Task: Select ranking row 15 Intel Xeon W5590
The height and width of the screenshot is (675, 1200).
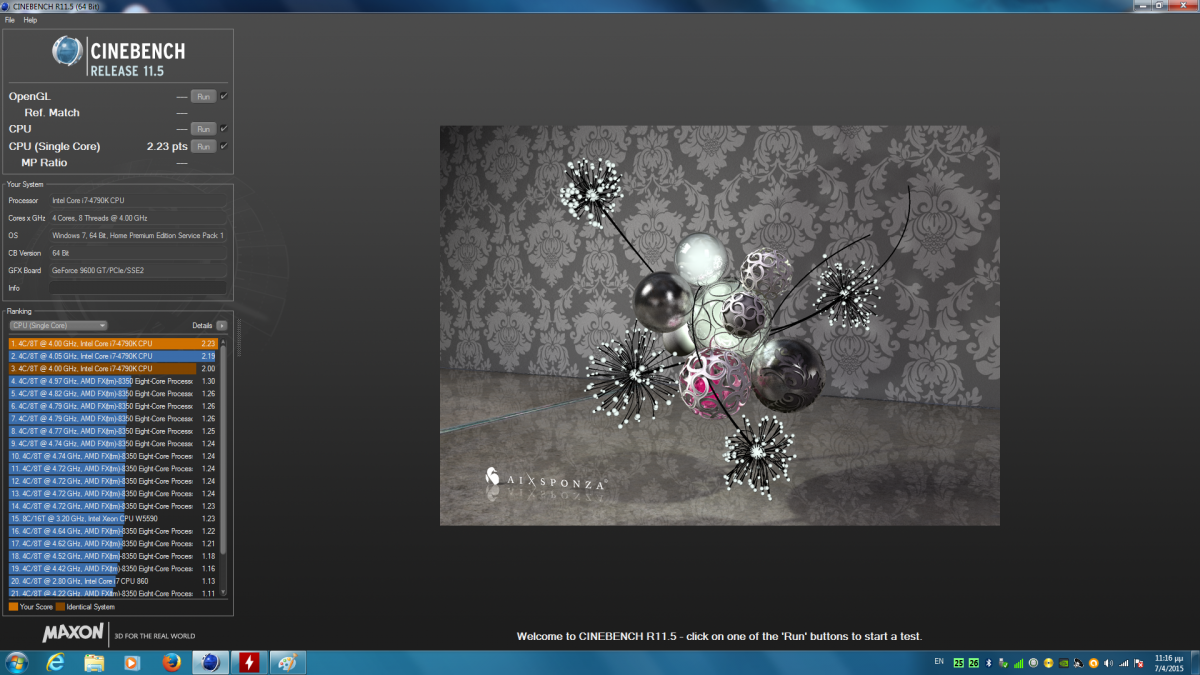Action: click(113, 518)
